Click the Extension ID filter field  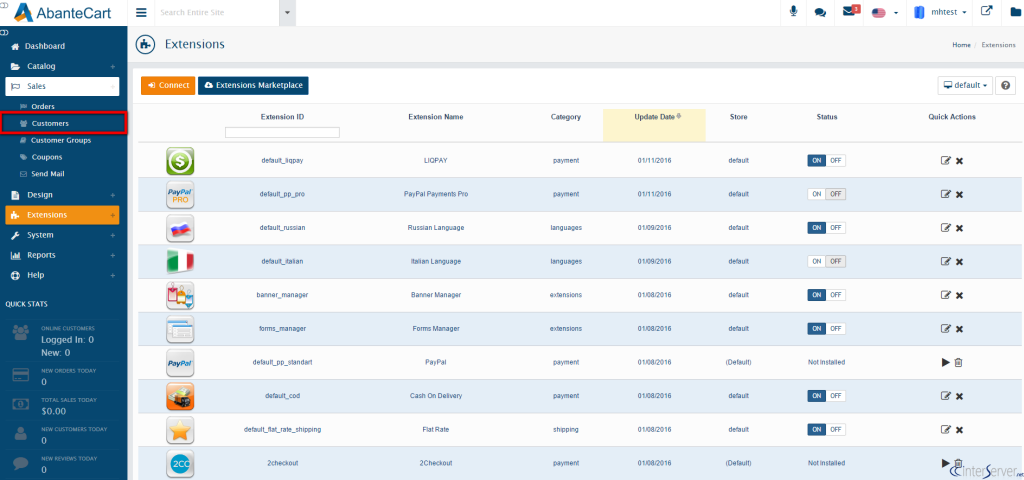[282, 133]
